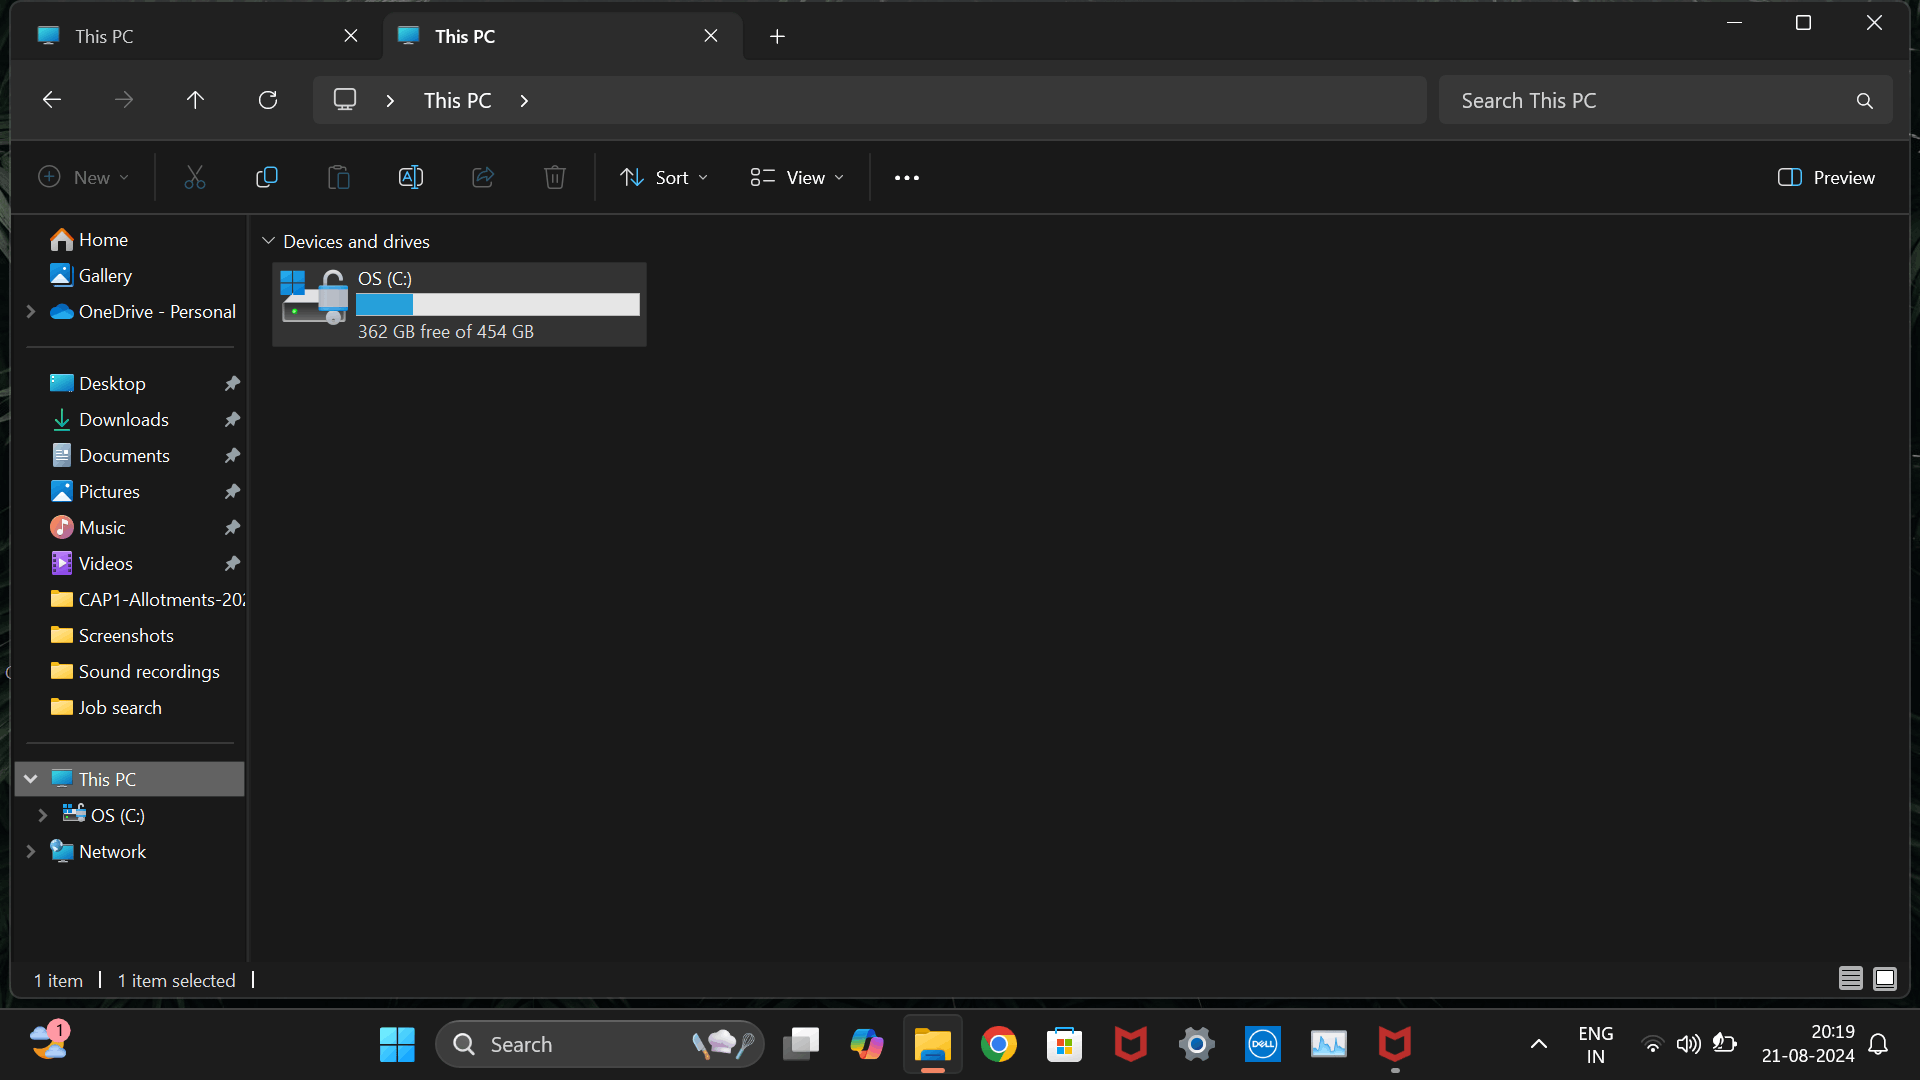The image size is (1920, 1080).
Task: Switch to large thumbnails view icon
Action: click(x=1885, y=979)
